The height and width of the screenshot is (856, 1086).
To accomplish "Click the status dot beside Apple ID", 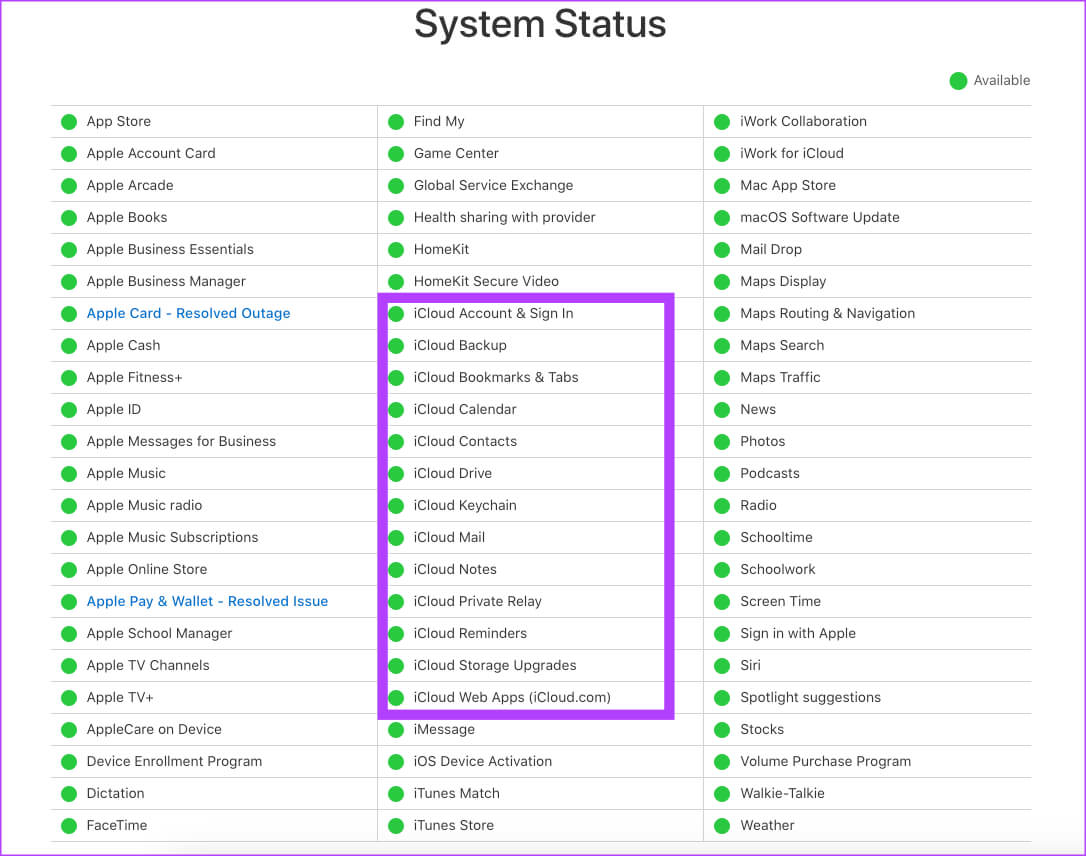I will click(x=69, y=410).
